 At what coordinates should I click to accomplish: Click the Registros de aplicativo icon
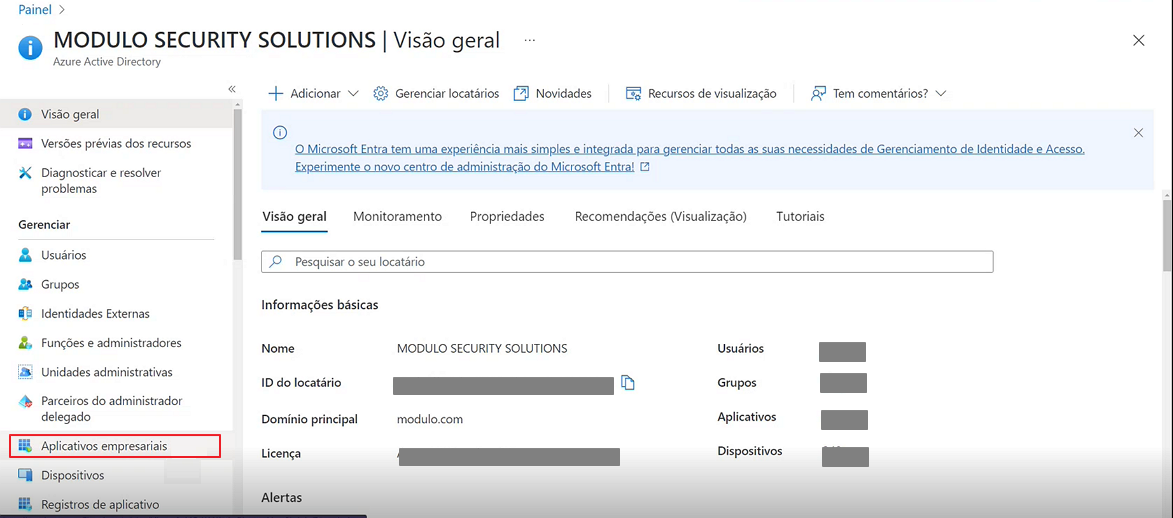click(25, 505)
